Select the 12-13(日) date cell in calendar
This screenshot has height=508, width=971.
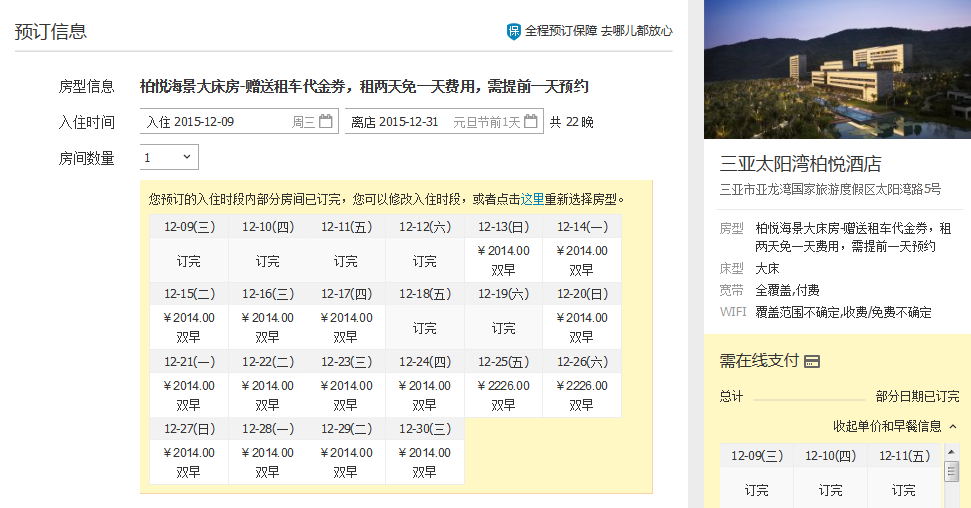click(503, 227)
